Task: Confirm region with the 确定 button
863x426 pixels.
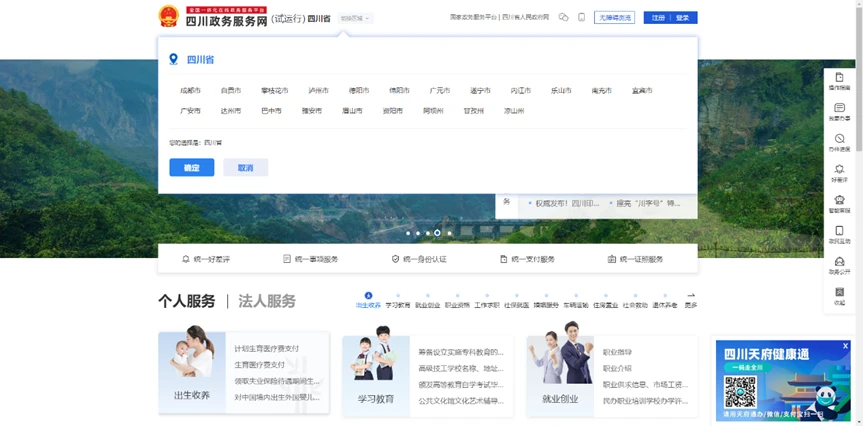Action: [192, 167]
